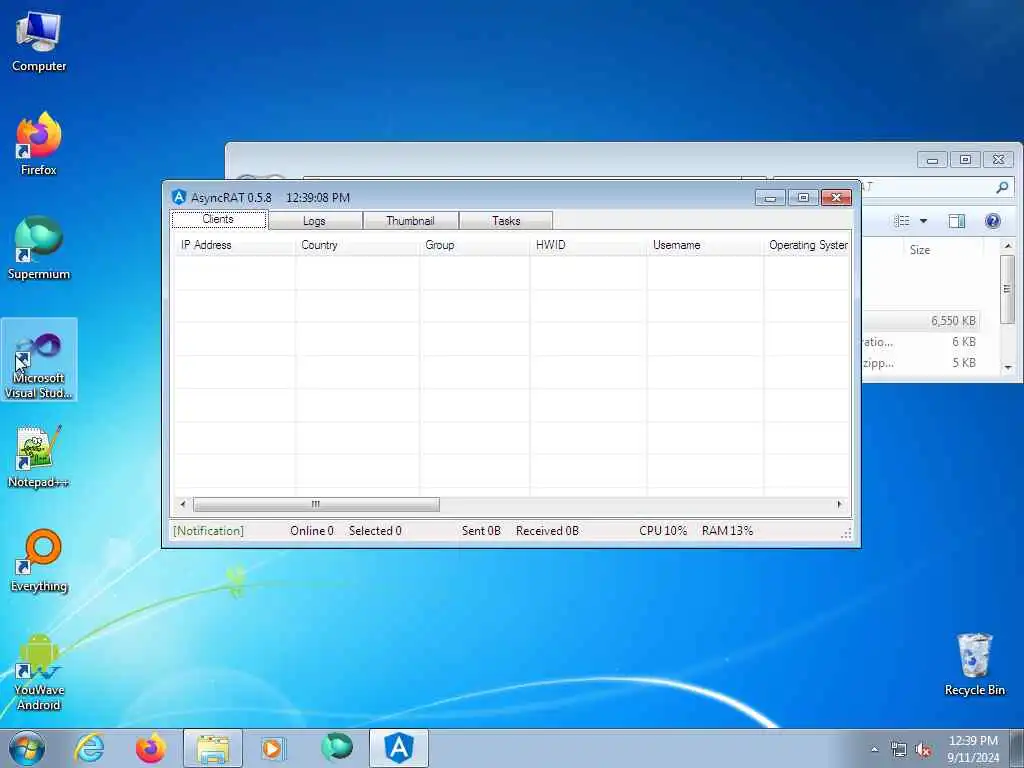
Task: Open Supermium from the taskbar
Action: [337, 748]
